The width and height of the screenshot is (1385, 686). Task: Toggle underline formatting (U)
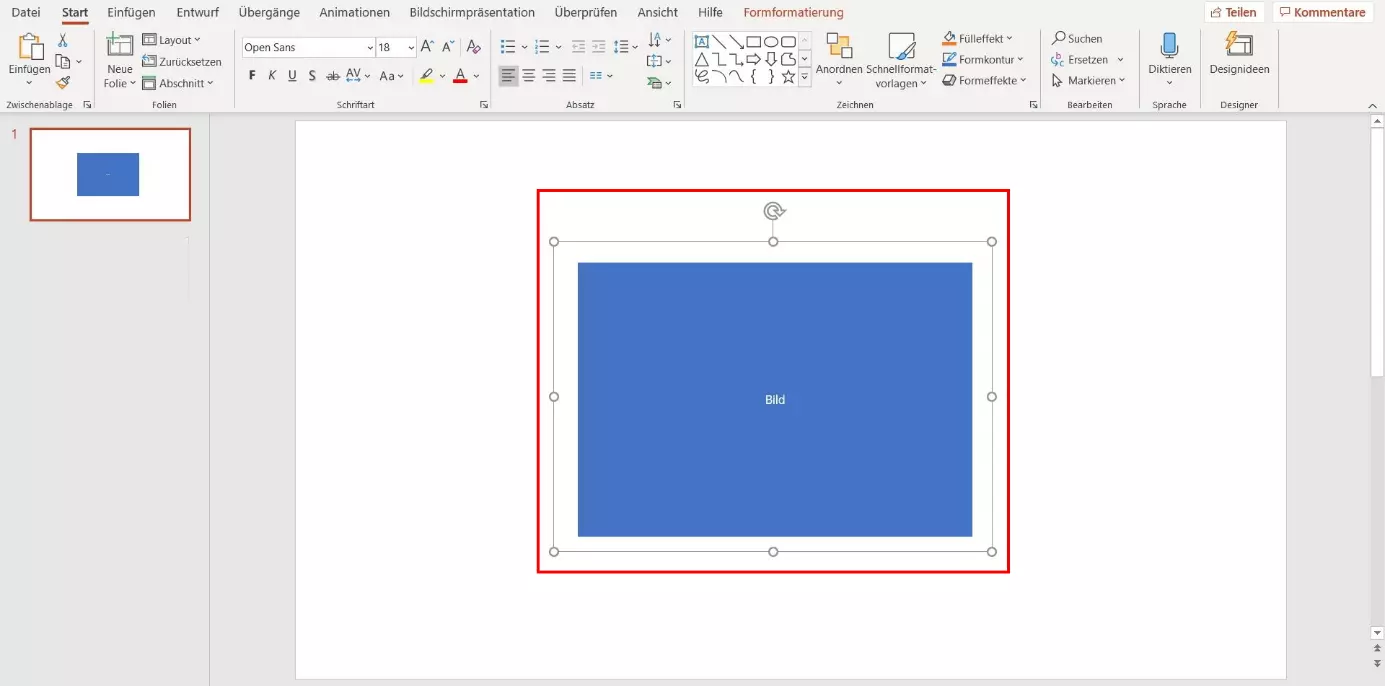(x=292, y=76)
